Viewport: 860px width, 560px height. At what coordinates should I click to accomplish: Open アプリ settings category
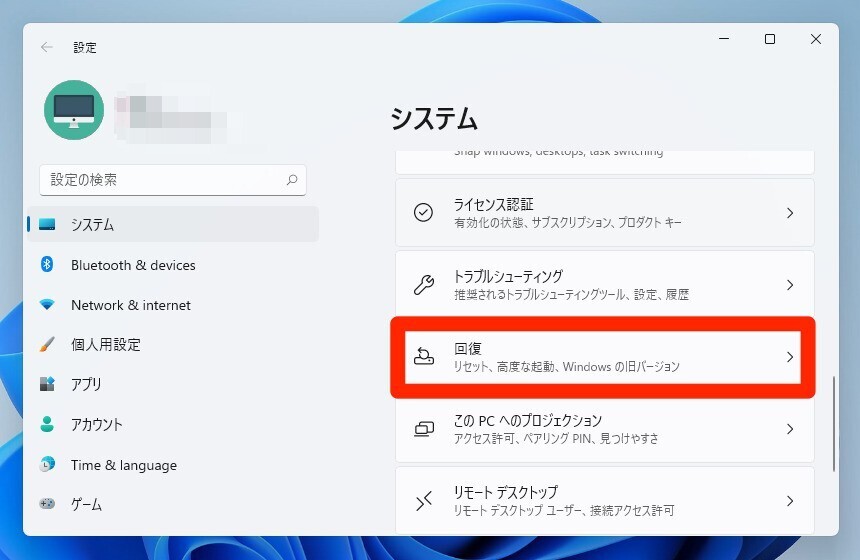click(x=173, y=384)
